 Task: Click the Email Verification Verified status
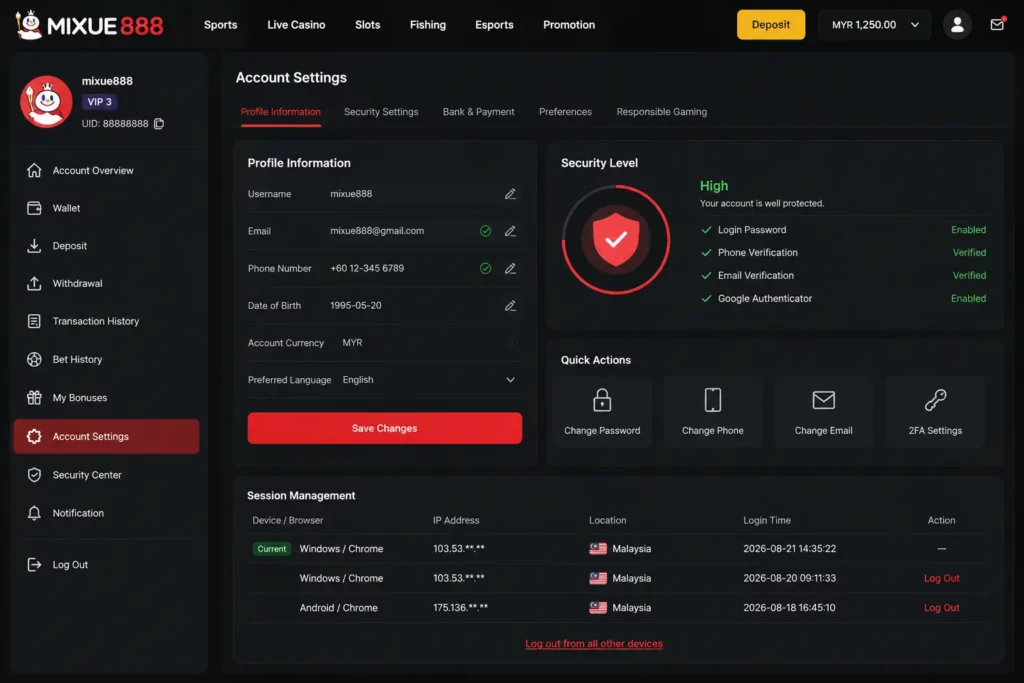click(x=969, y=276)
